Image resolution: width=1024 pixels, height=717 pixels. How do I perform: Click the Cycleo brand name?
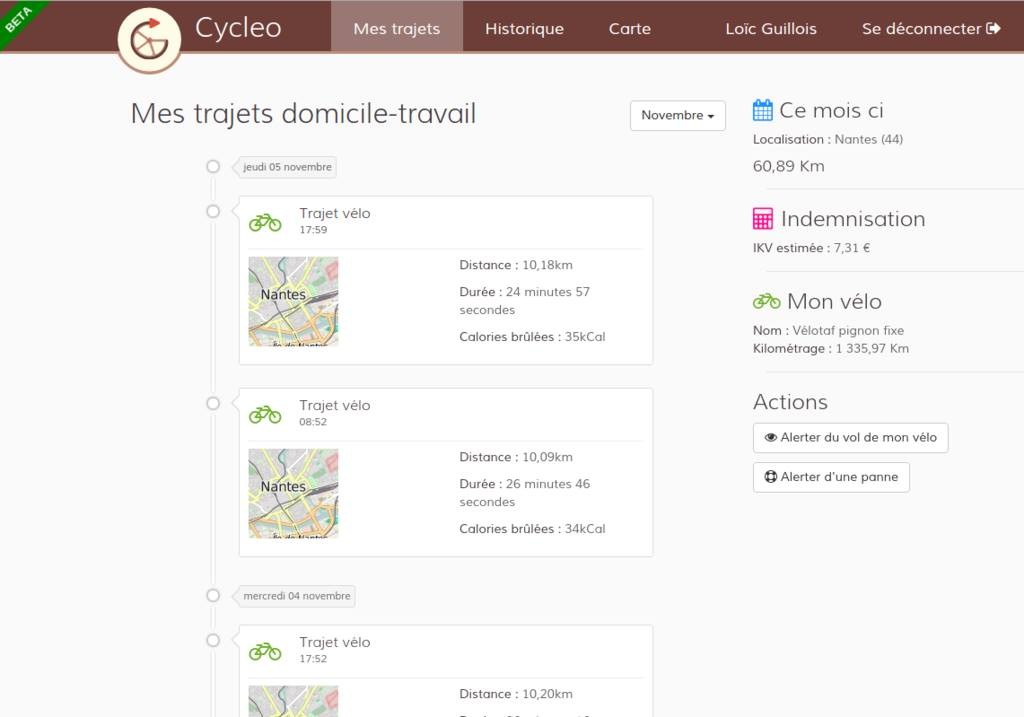238,28
